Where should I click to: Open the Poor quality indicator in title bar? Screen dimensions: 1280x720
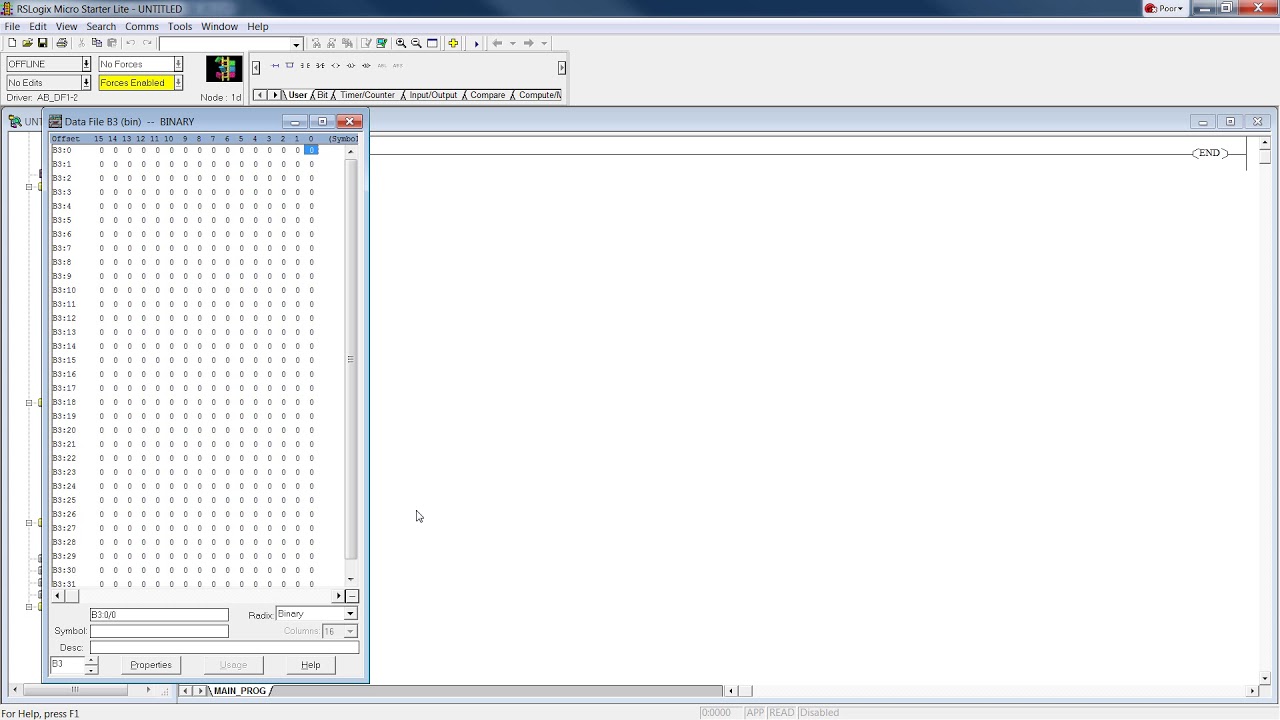(x=1165, y=8)
